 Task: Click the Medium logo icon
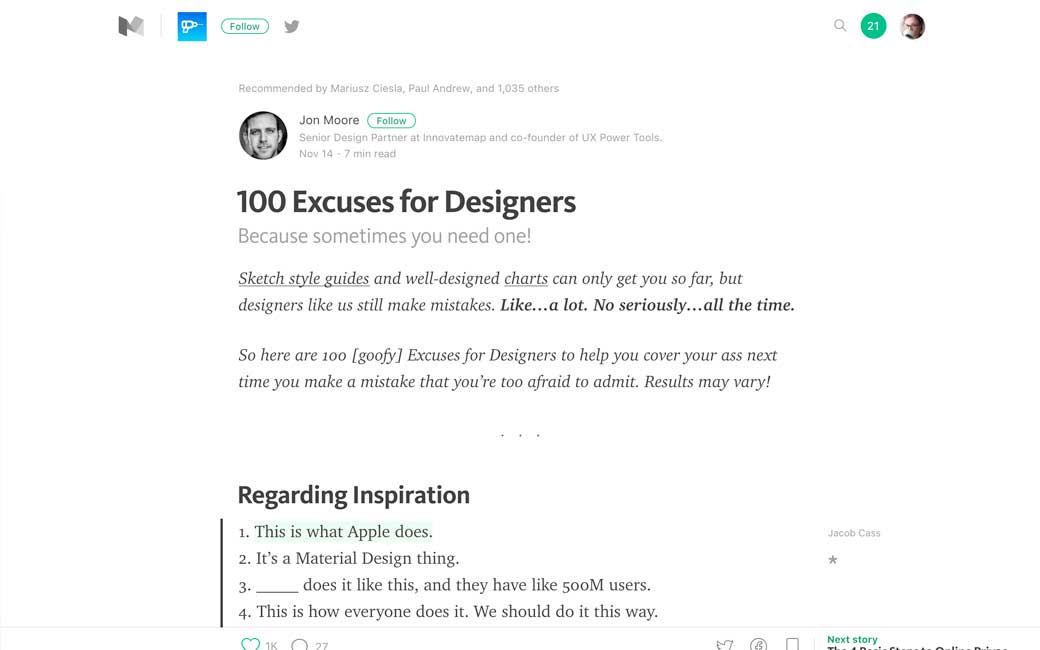(131, 27)
